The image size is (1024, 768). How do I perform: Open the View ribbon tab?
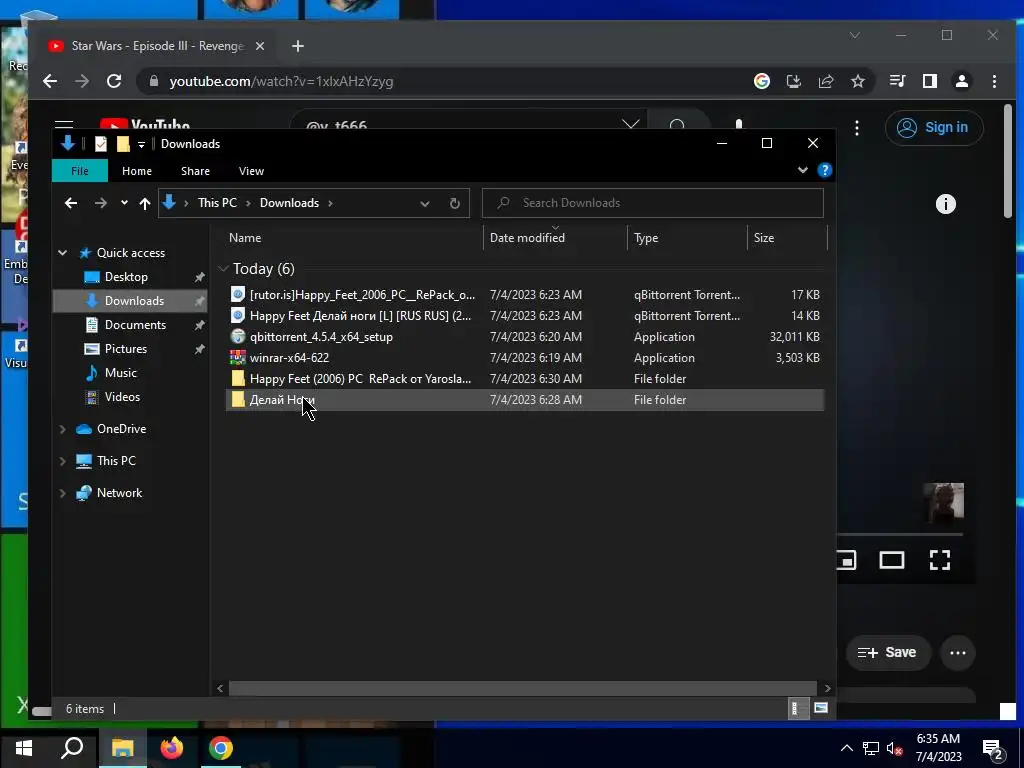(251, 170)
